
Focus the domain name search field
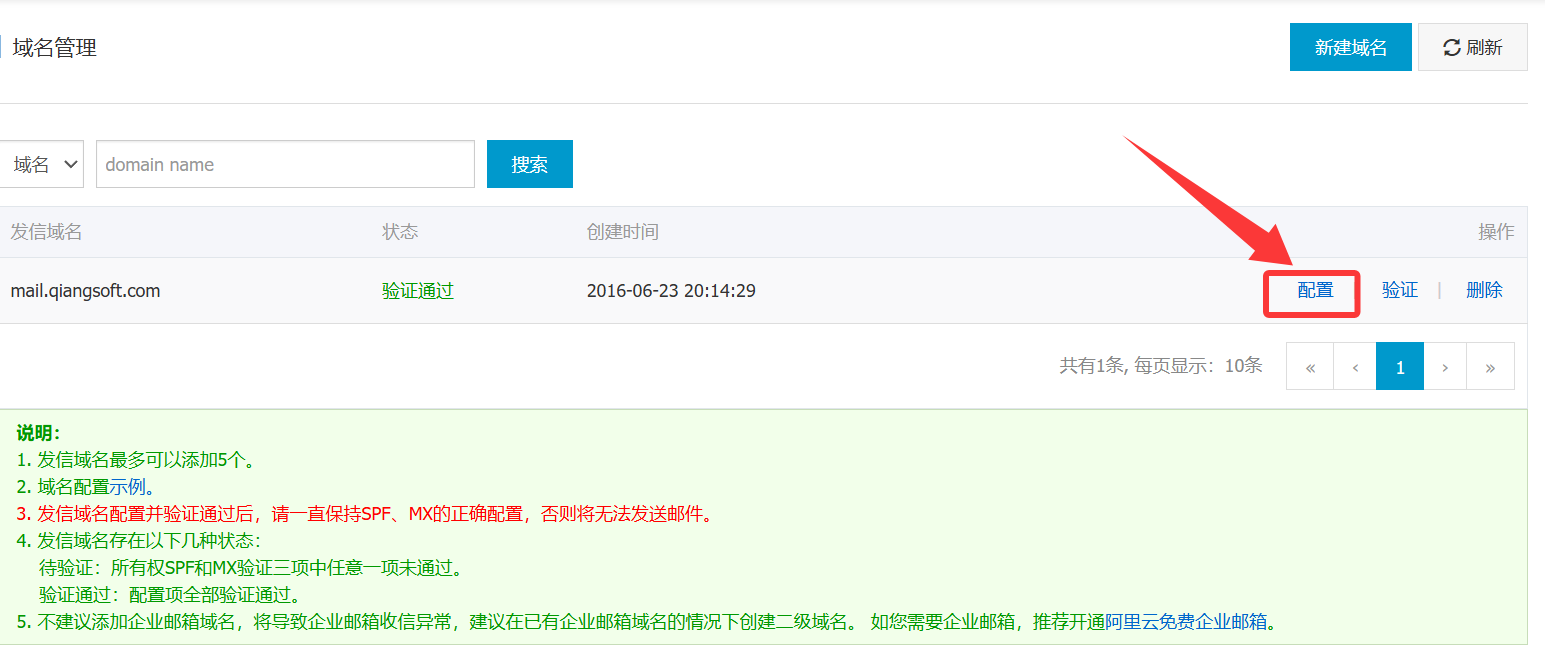point(285,164)
